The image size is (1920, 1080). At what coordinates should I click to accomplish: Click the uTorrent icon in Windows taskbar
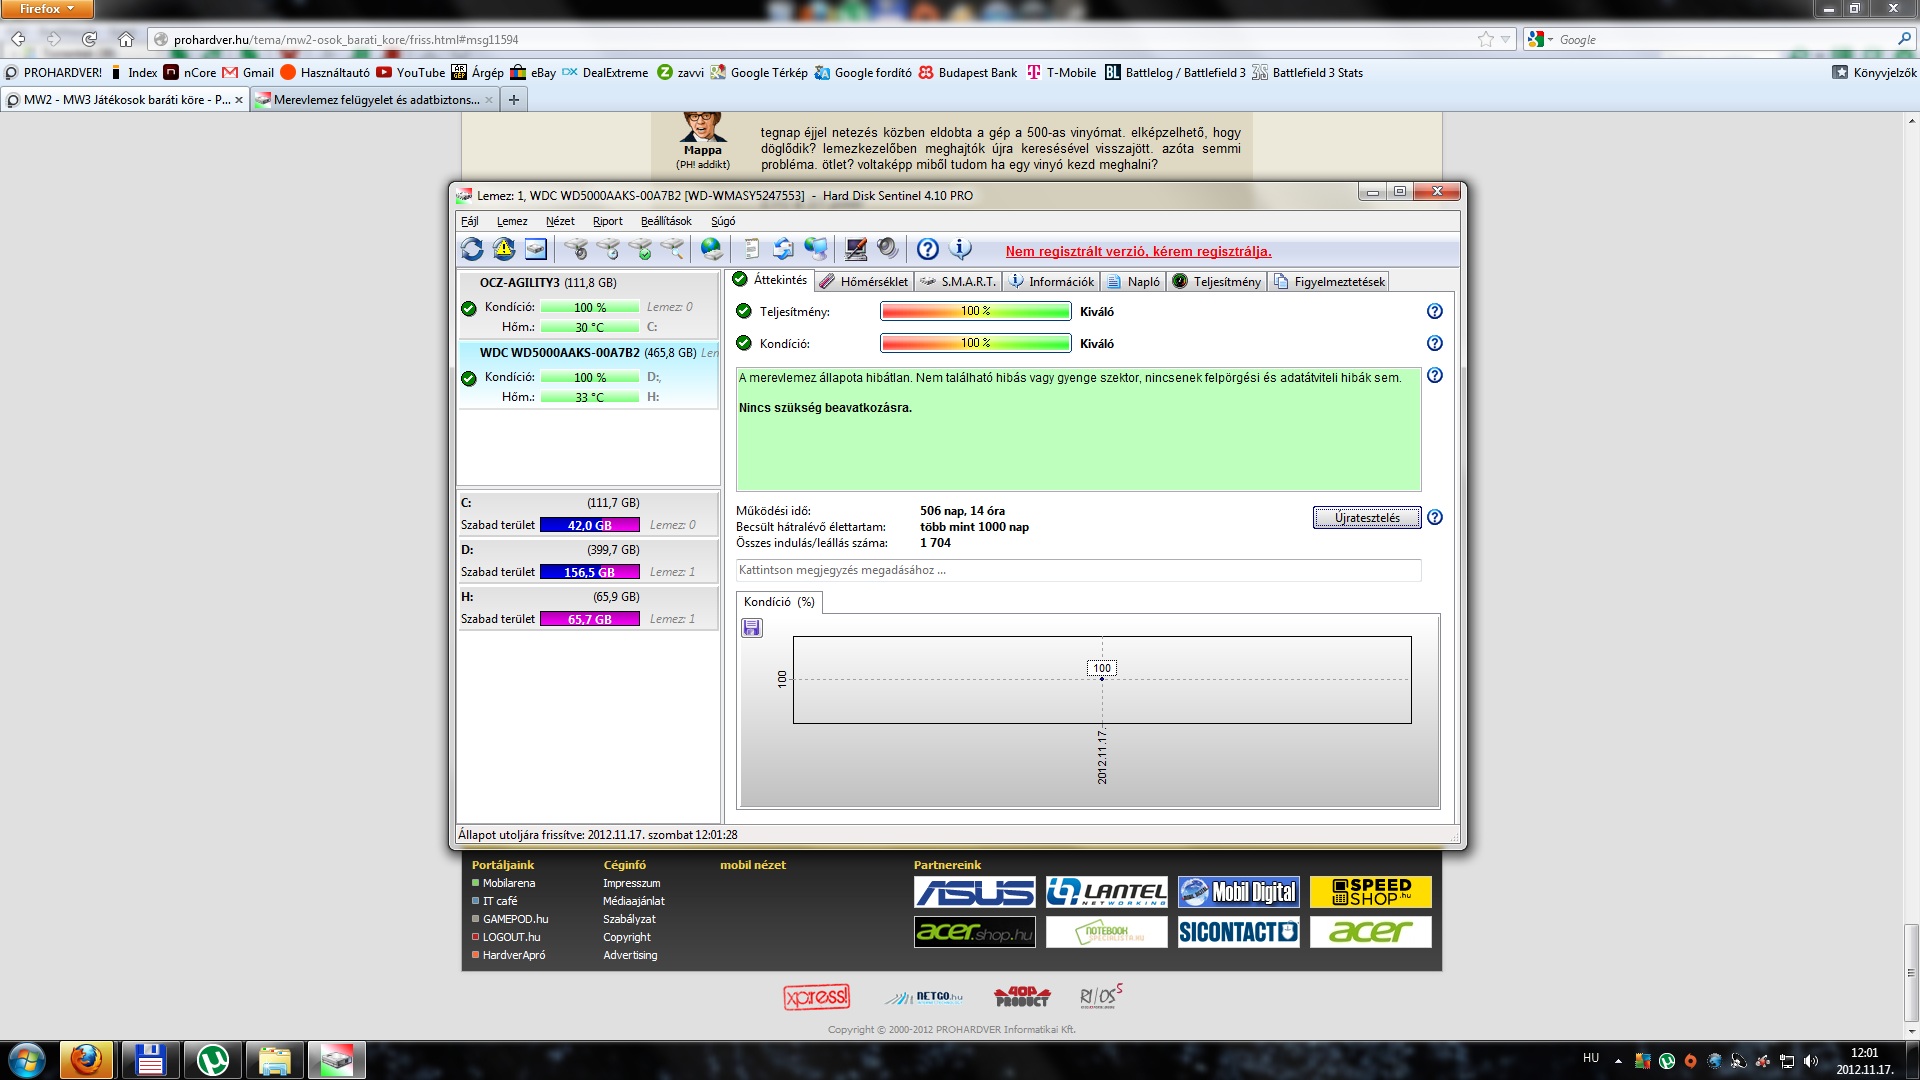click(x=213, y=1060)
